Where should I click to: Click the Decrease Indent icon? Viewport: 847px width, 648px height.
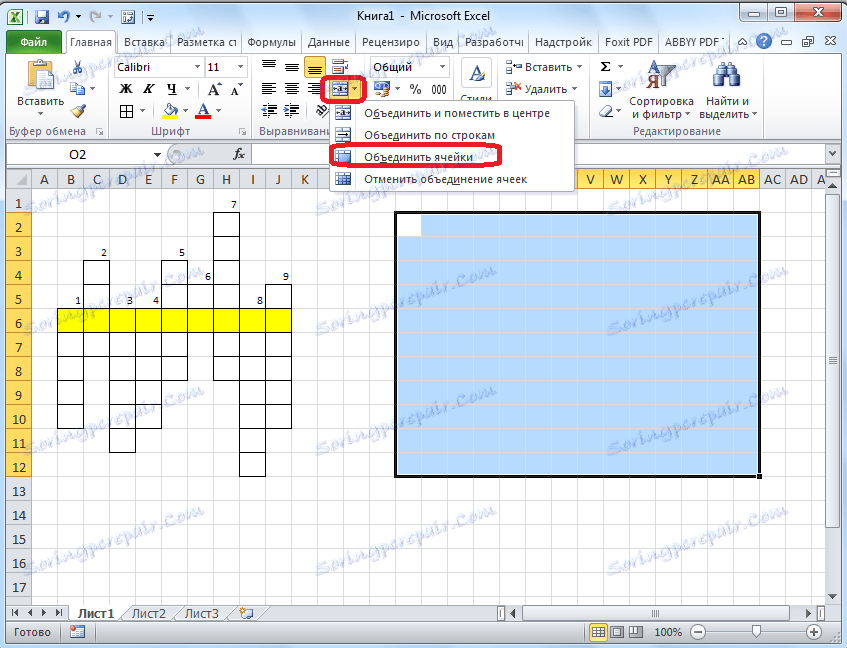coord(269,111)
